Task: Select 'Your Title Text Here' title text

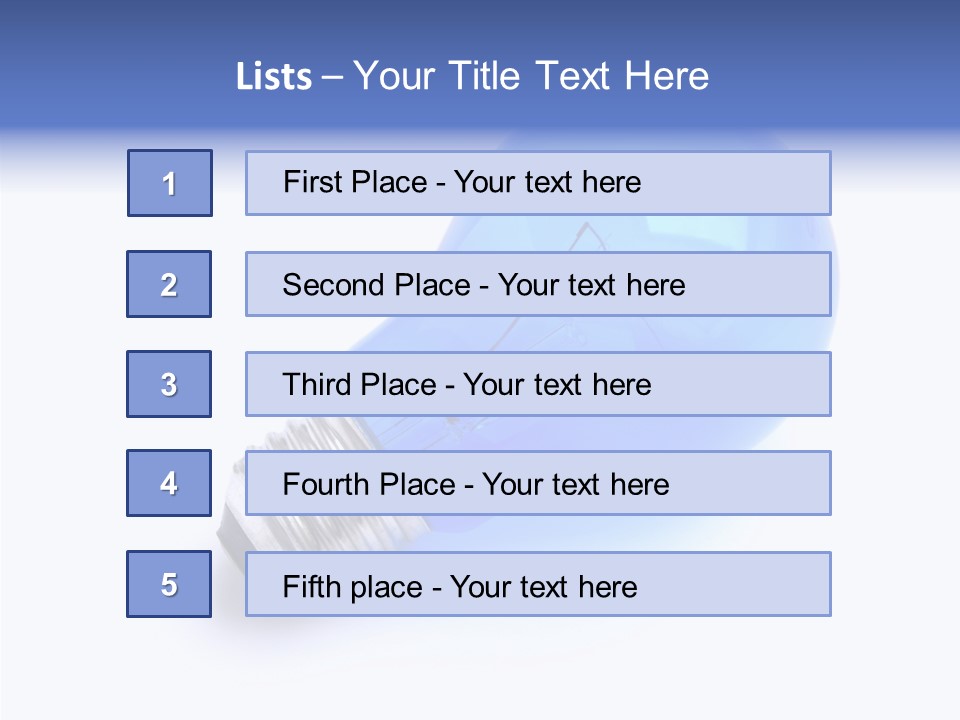Action: pyautogui.click(x=531, y=76)
